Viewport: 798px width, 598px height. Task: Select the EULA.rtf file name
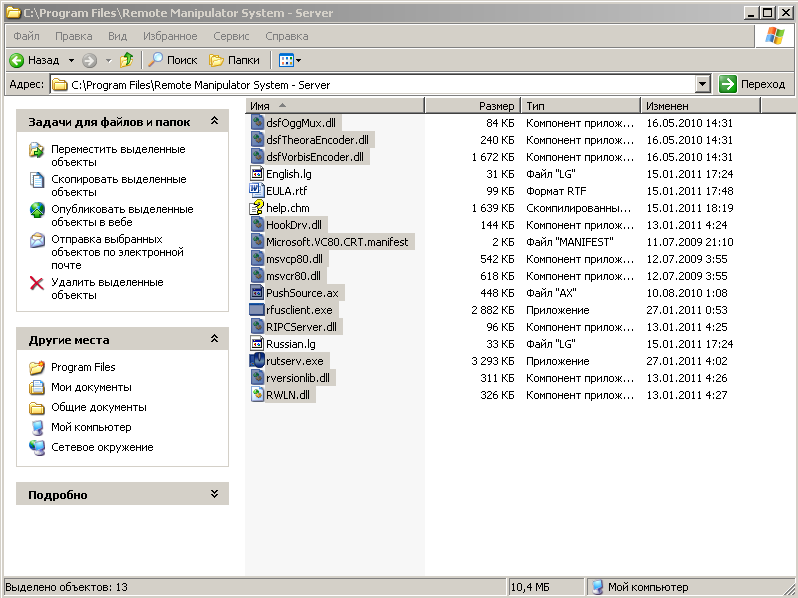coord(287,191)
